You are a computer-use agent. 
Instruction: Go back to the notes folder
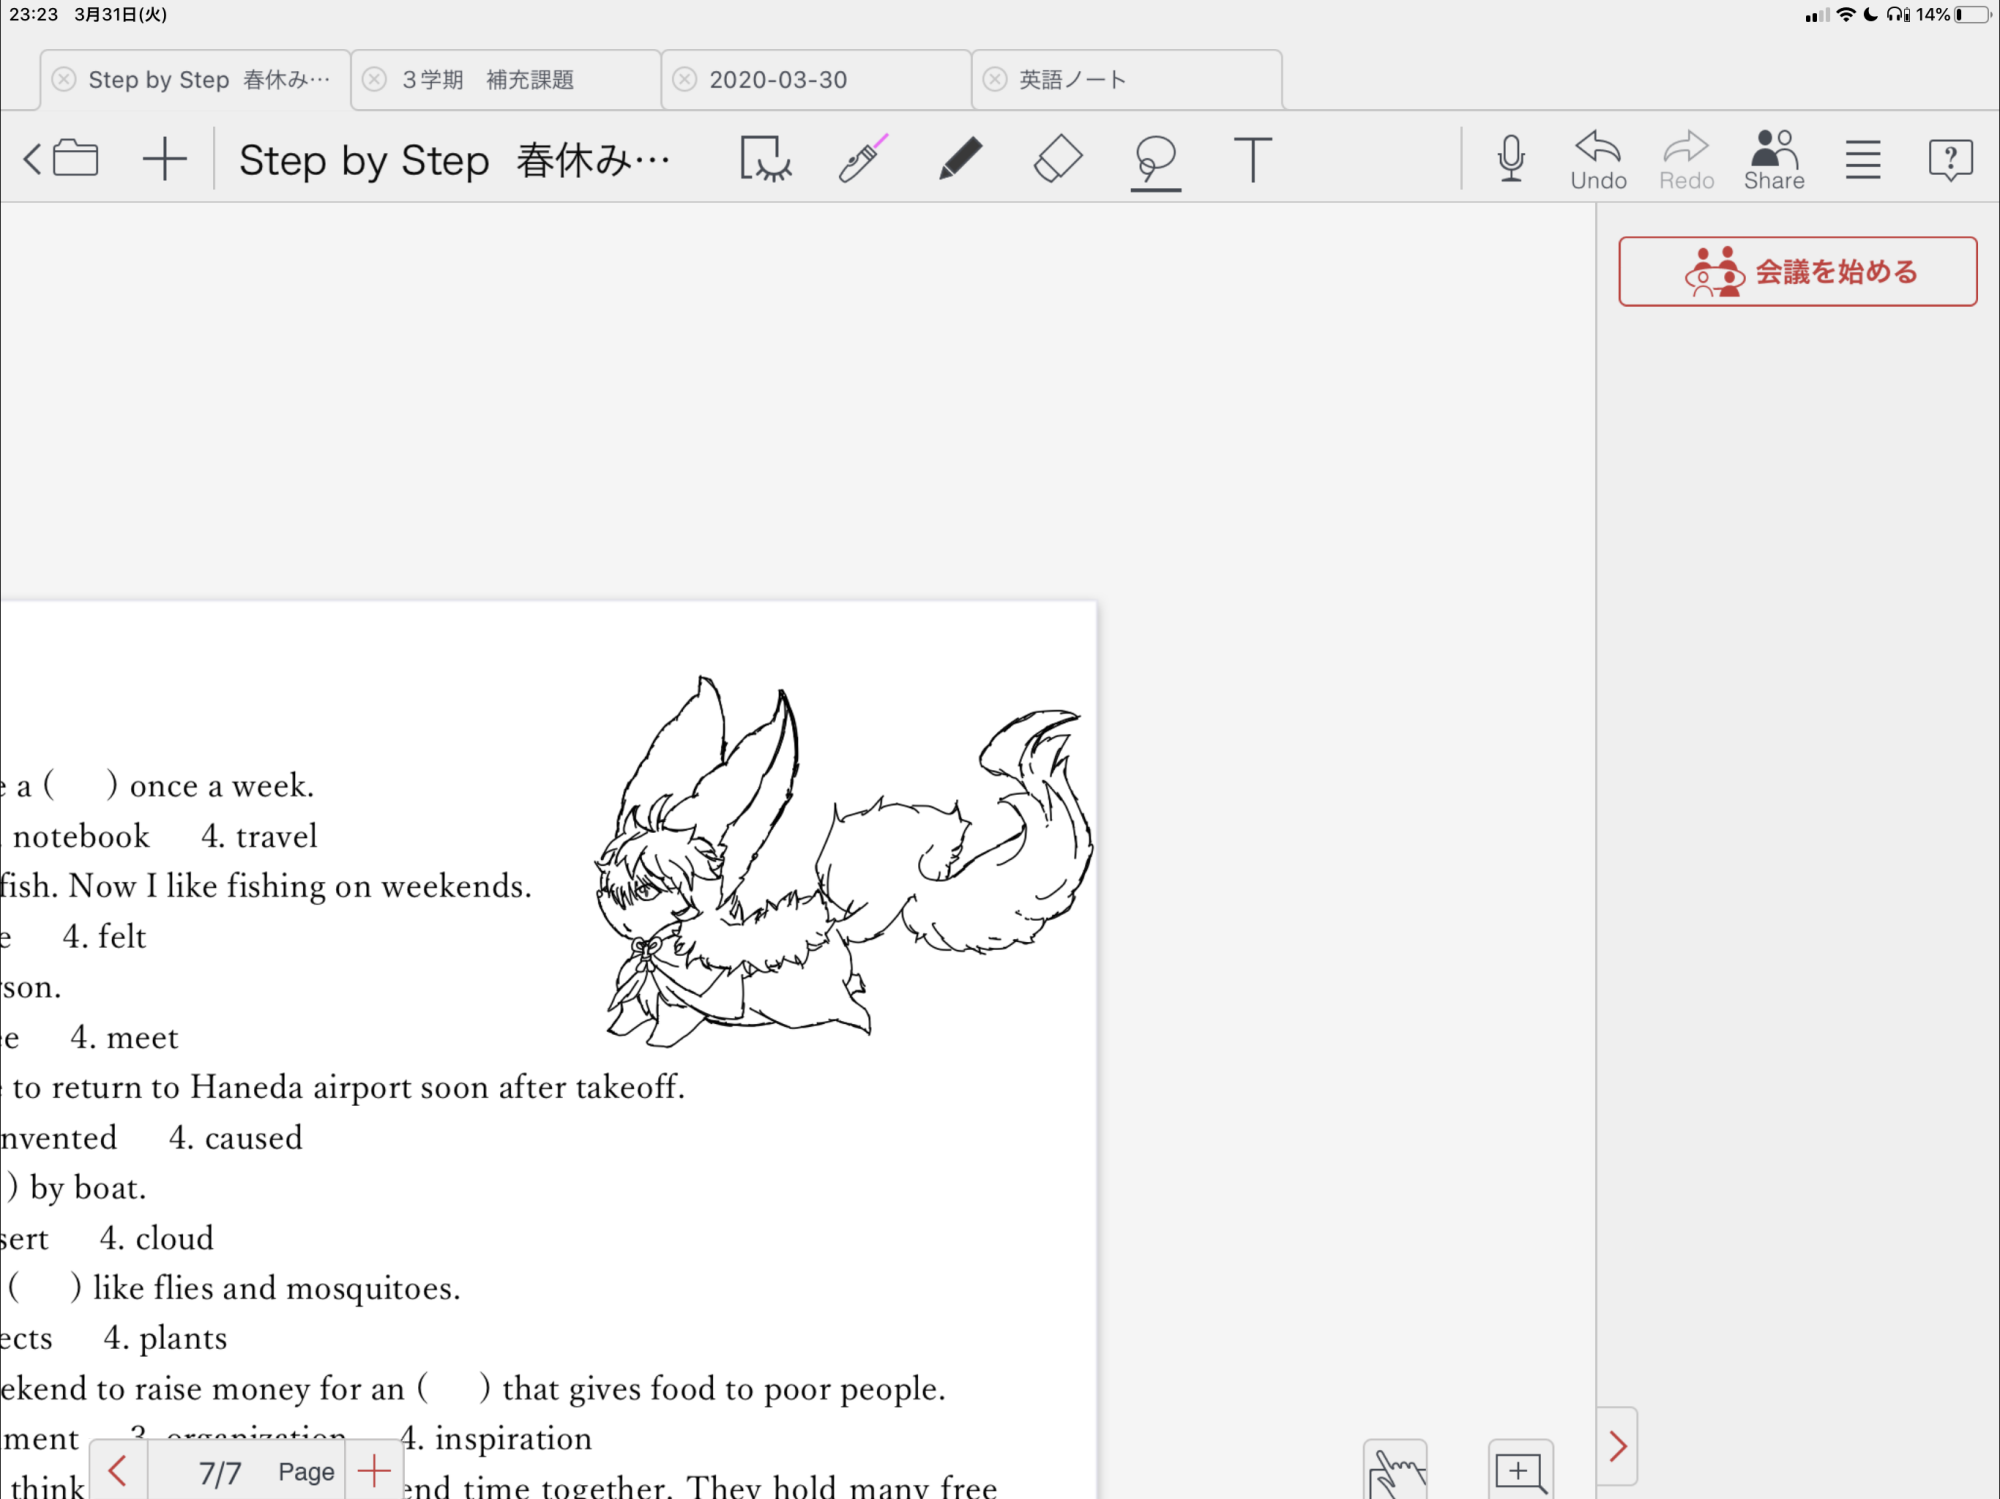62,158
